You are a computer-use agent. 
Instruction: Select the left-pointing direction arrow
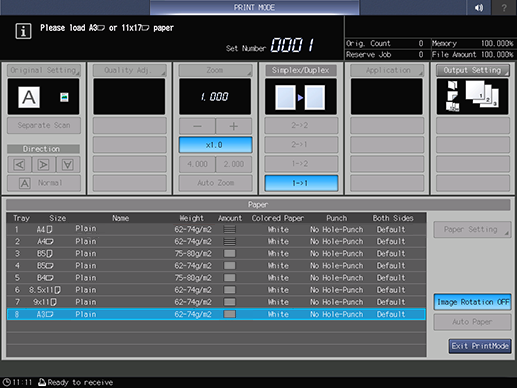(x=19, y=164)
